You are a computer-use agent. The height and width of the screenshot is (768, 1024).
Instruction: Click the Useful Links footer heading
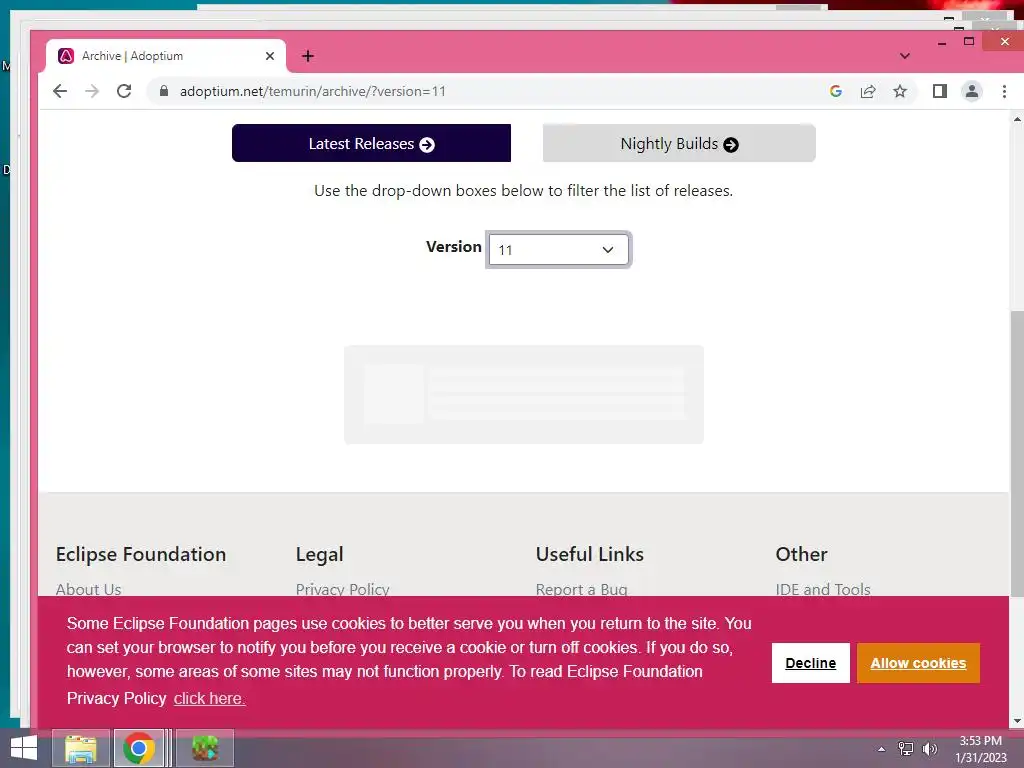(589, 554)
